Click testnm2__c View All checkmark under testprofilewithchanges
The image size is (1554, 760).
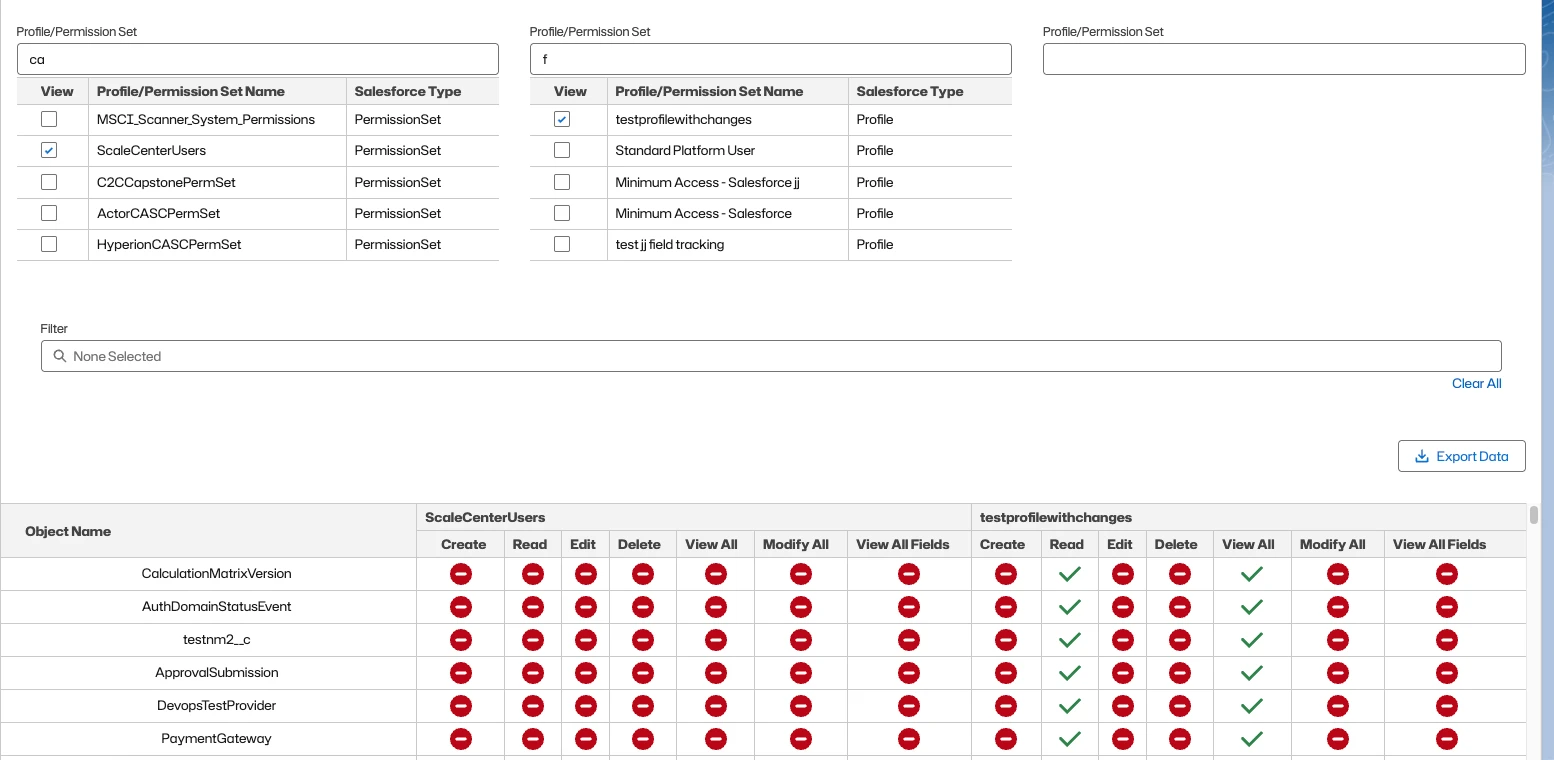[1251, 640]
